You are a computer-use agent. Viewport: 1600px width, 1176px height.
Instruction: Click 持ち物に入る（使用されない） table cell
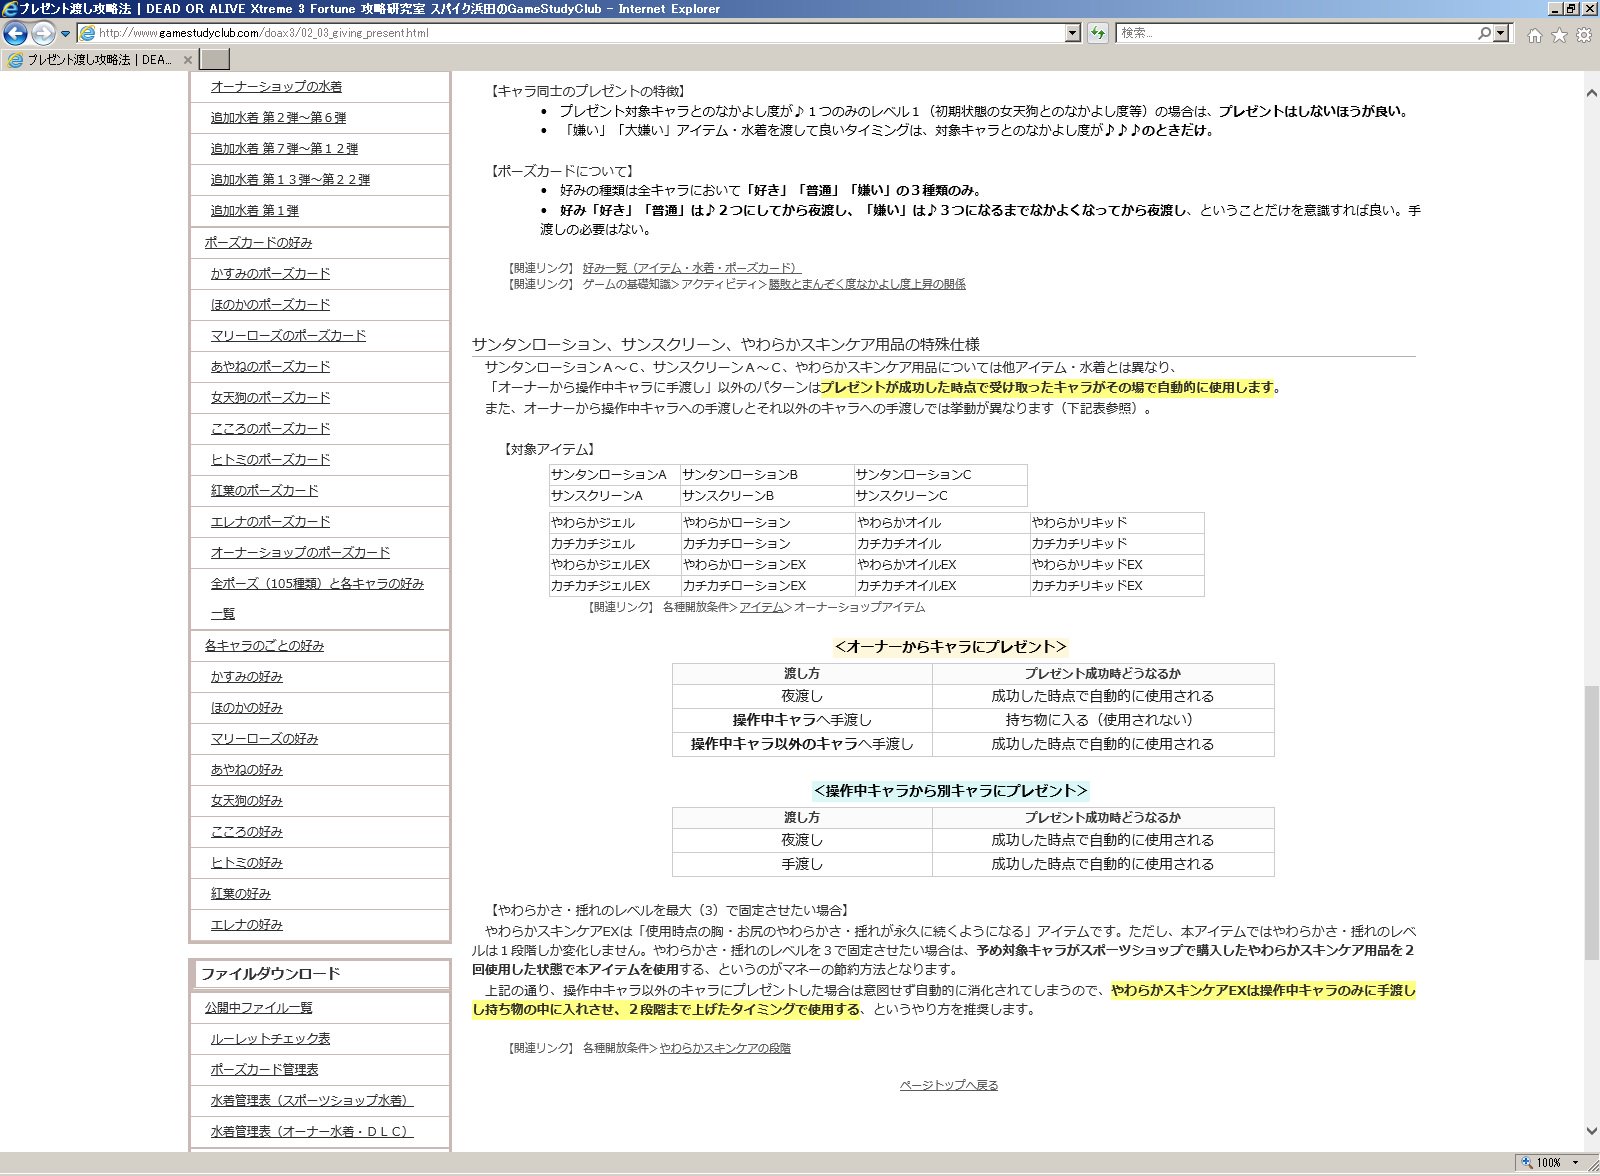(x=1103, y=720)
